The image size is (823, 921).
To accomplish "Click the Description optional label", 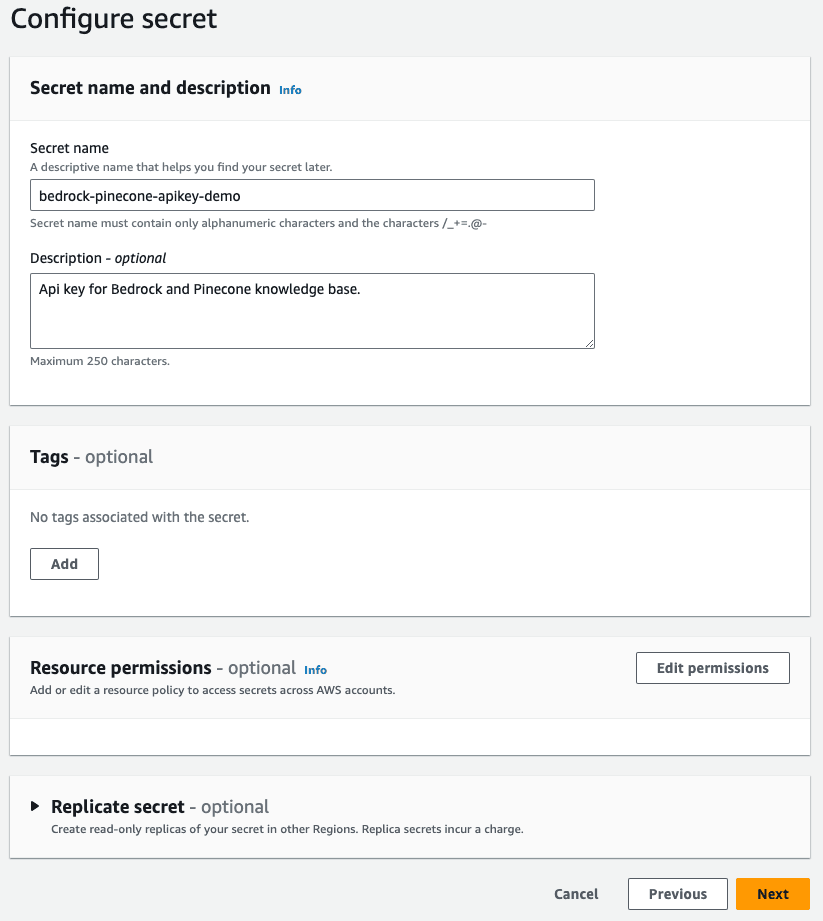I will point(98,258).
